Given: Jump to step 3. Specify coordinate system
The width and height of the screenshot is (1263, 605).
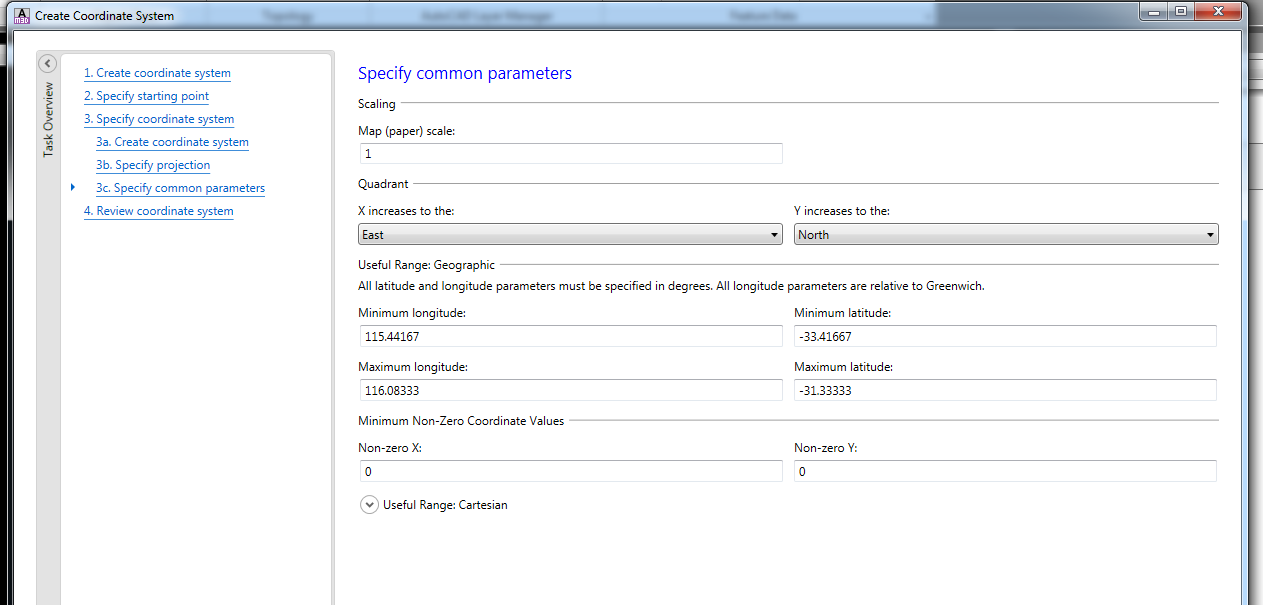Looking at the screenshot, I should (x=159, y=119).
